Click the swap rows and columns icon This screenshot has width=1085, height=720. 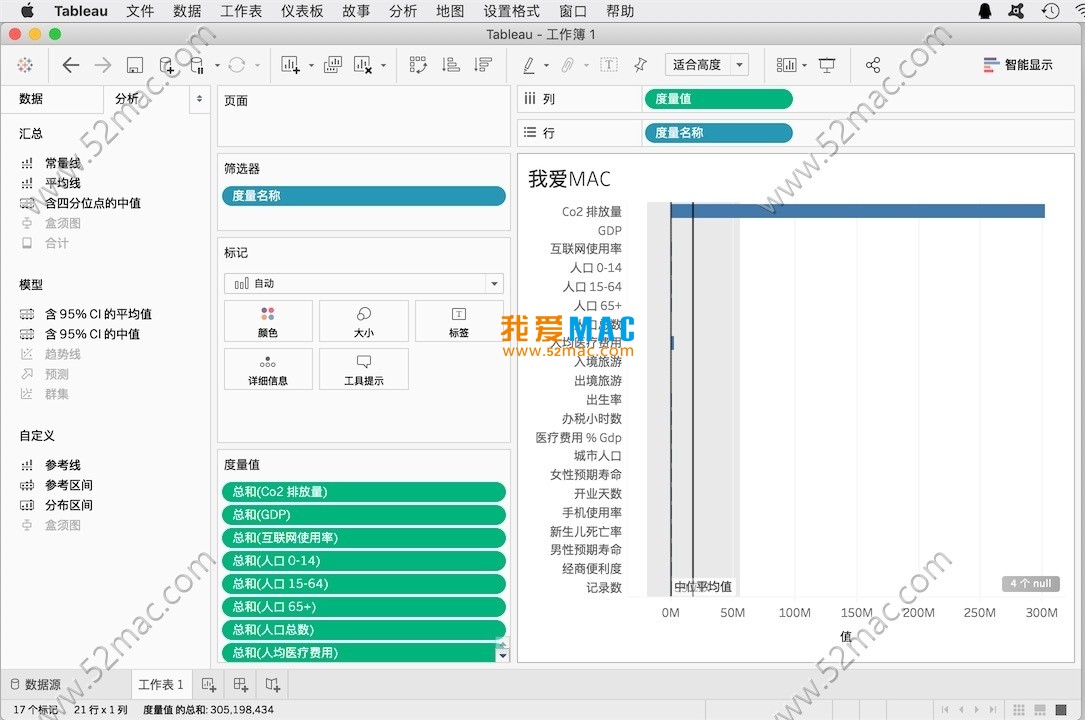coord(418,65)
